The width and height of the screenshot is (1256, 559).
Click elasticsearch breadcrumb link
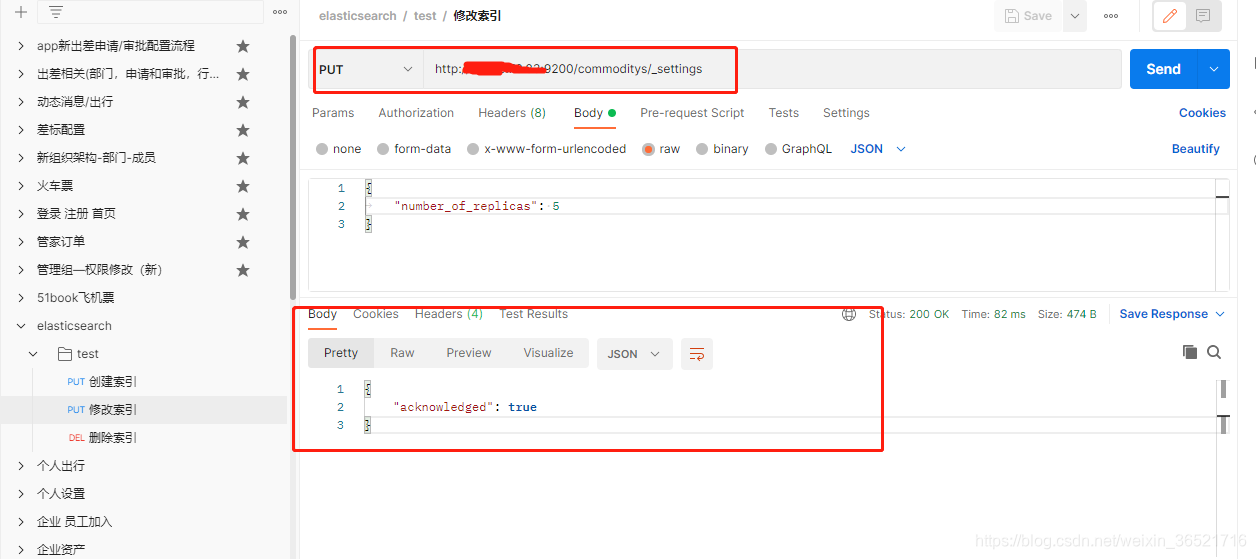click(x=357, y=16)
